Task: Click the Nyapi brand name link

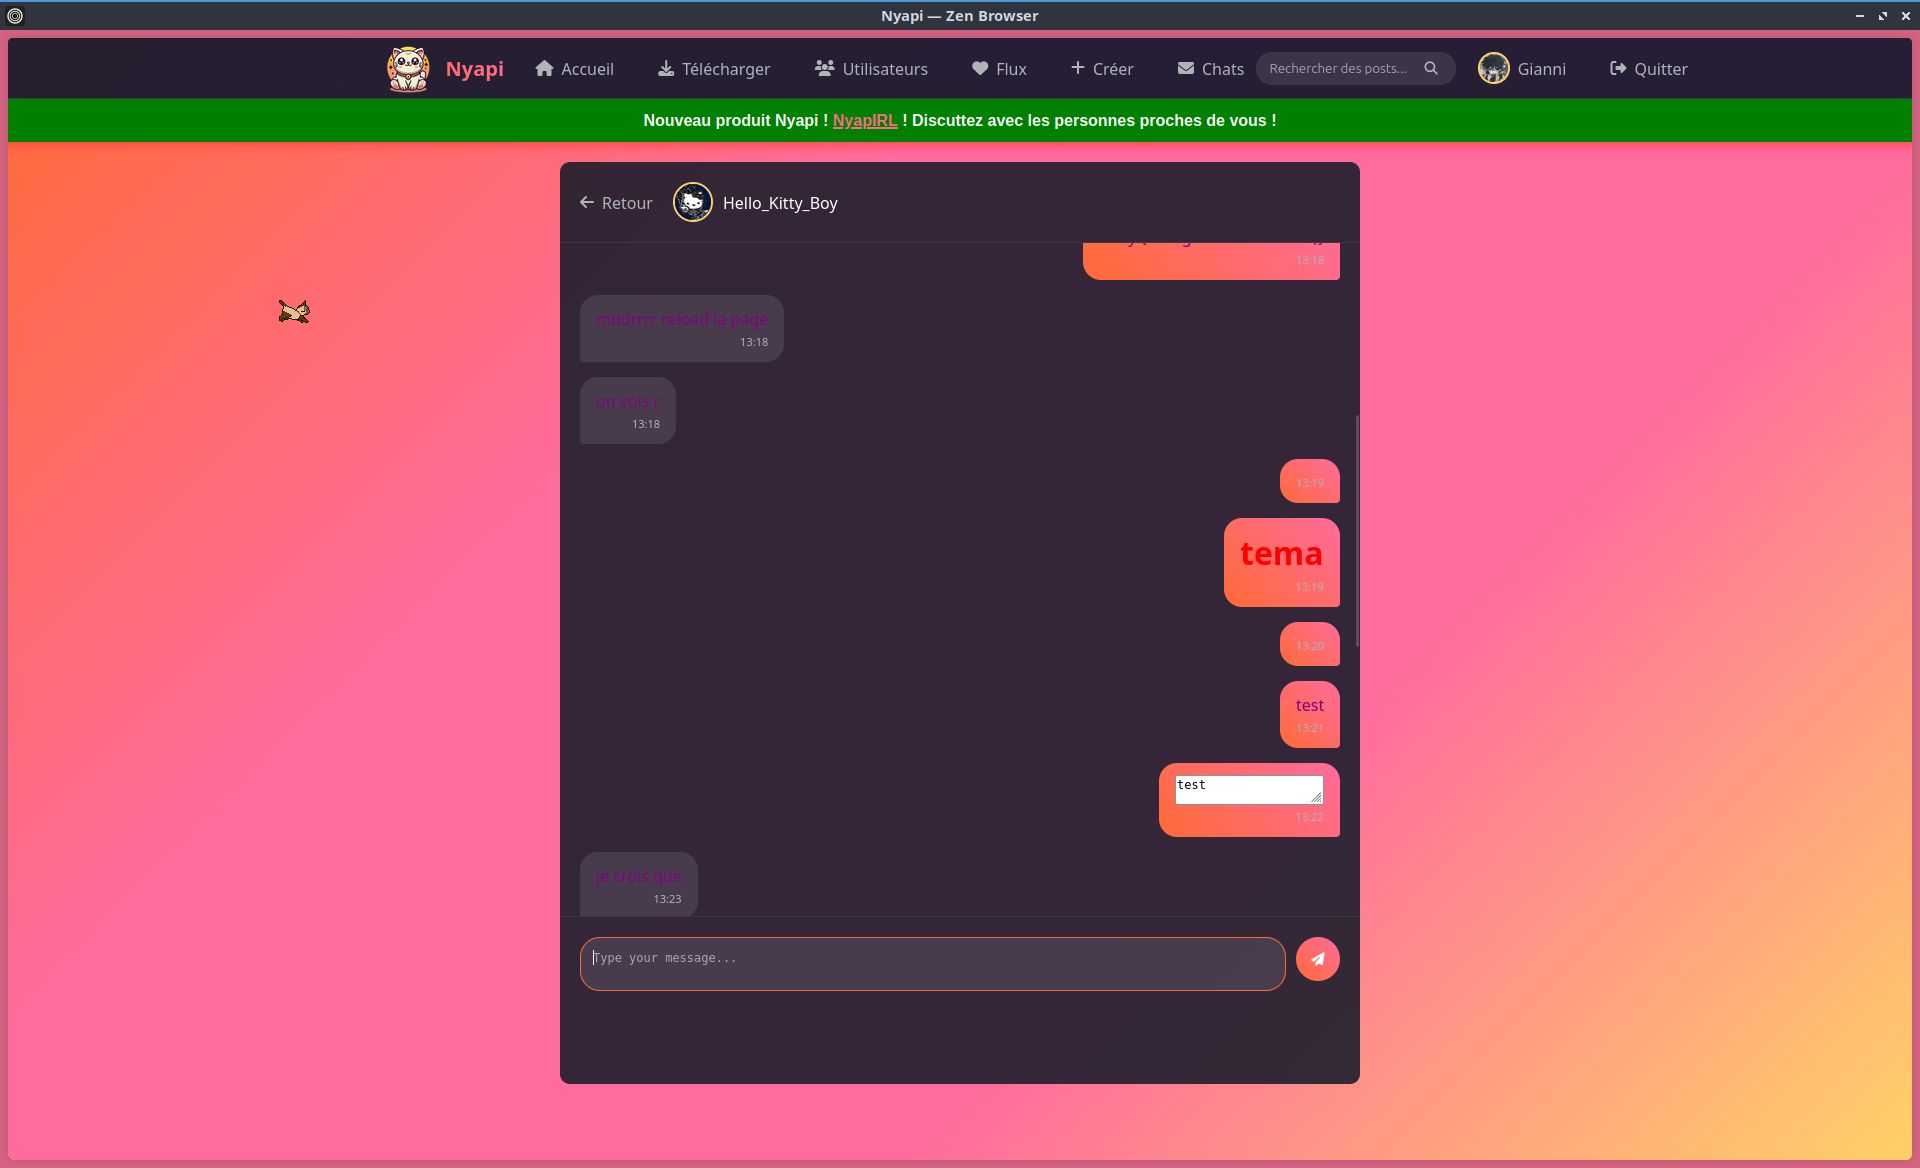Action: tap(474, 69)
